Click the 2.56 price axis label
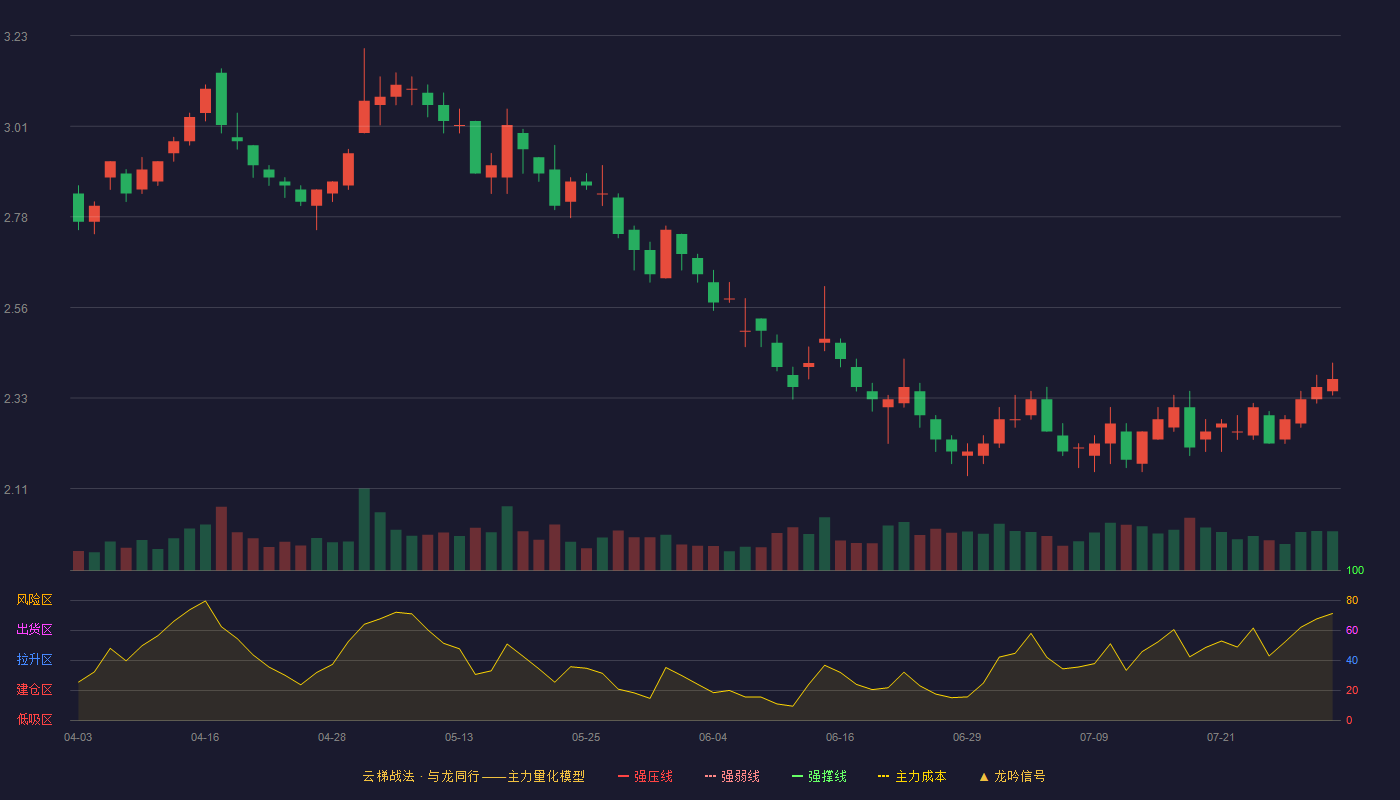The width and height of the screenshot is (1400, 800). [x=15, y=309]
